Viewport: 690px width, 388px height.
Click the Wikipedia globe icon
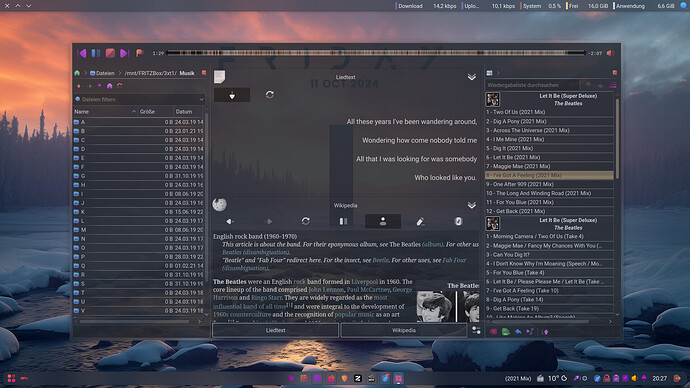pyautogui.click(x=220, y=204)
